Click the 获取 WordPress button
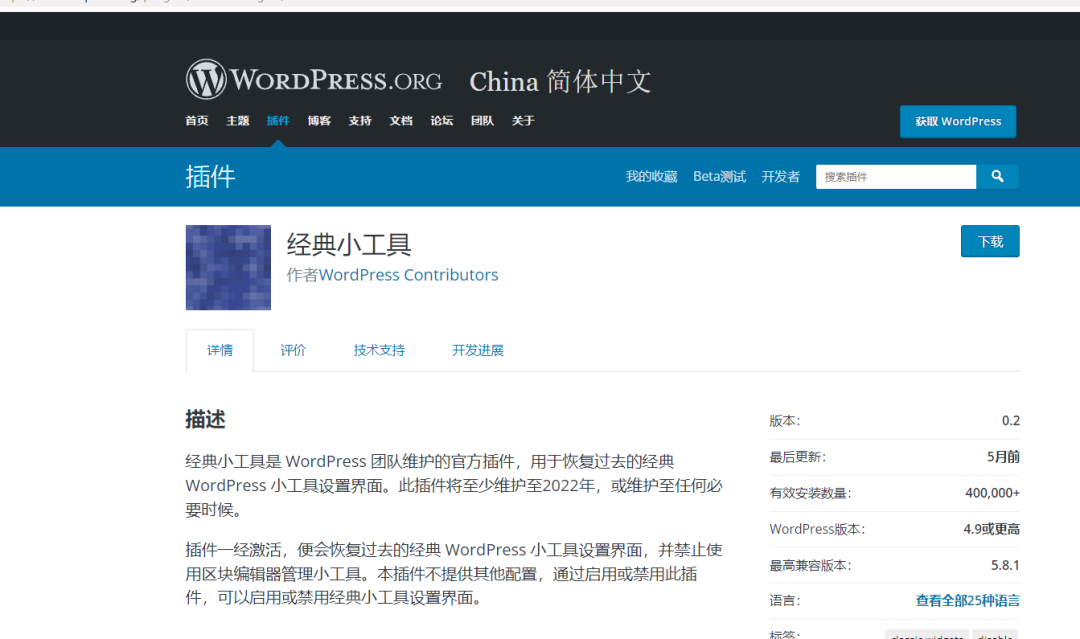 [x=957, y=121]
